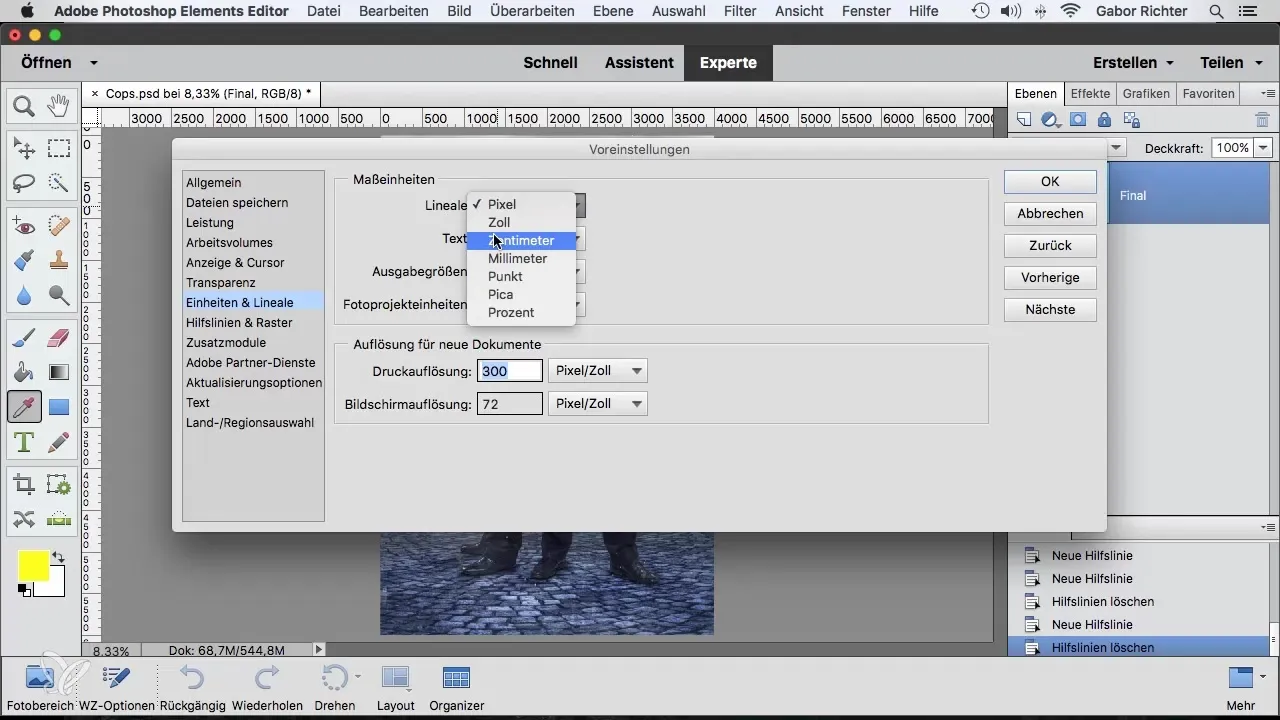Open the Filter menu in menu bar
Screen dimensions: 1280x720
(x=740, y=11)
